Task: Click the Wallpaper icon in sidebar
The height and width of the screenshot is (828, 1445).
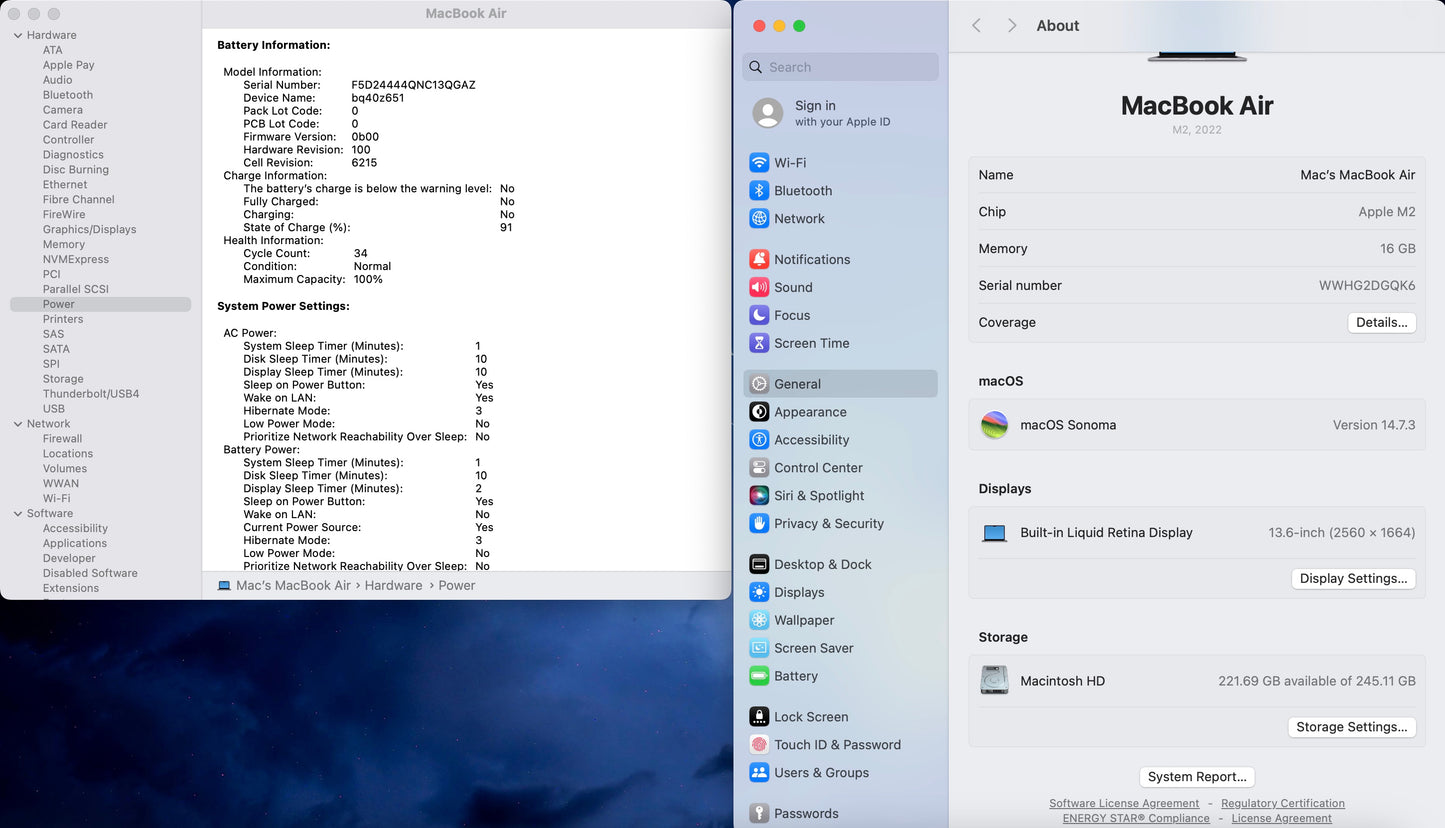Action: (x=759, y=621)
